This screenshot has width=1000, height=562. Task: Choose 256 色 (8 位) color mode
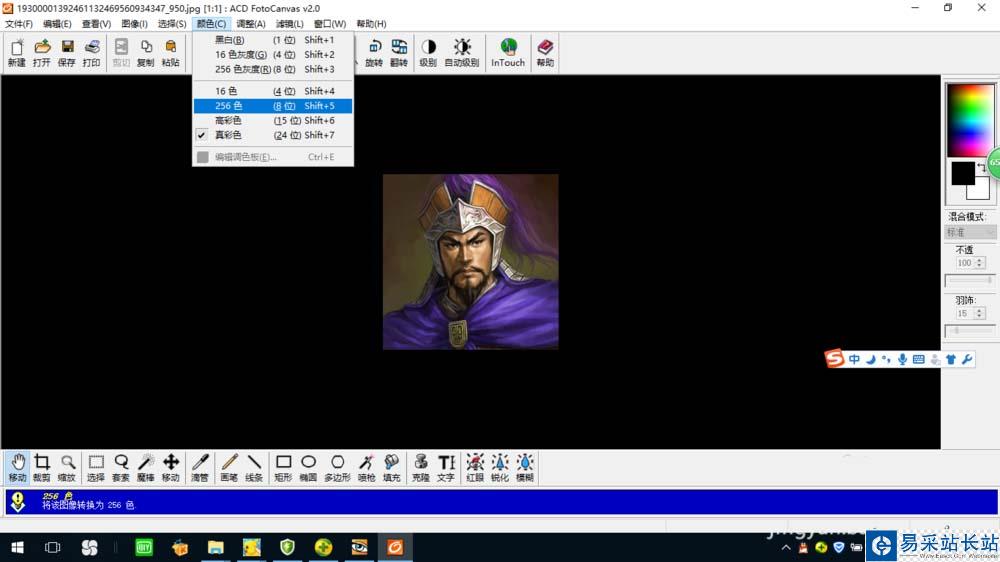click(x=273, y=106)
